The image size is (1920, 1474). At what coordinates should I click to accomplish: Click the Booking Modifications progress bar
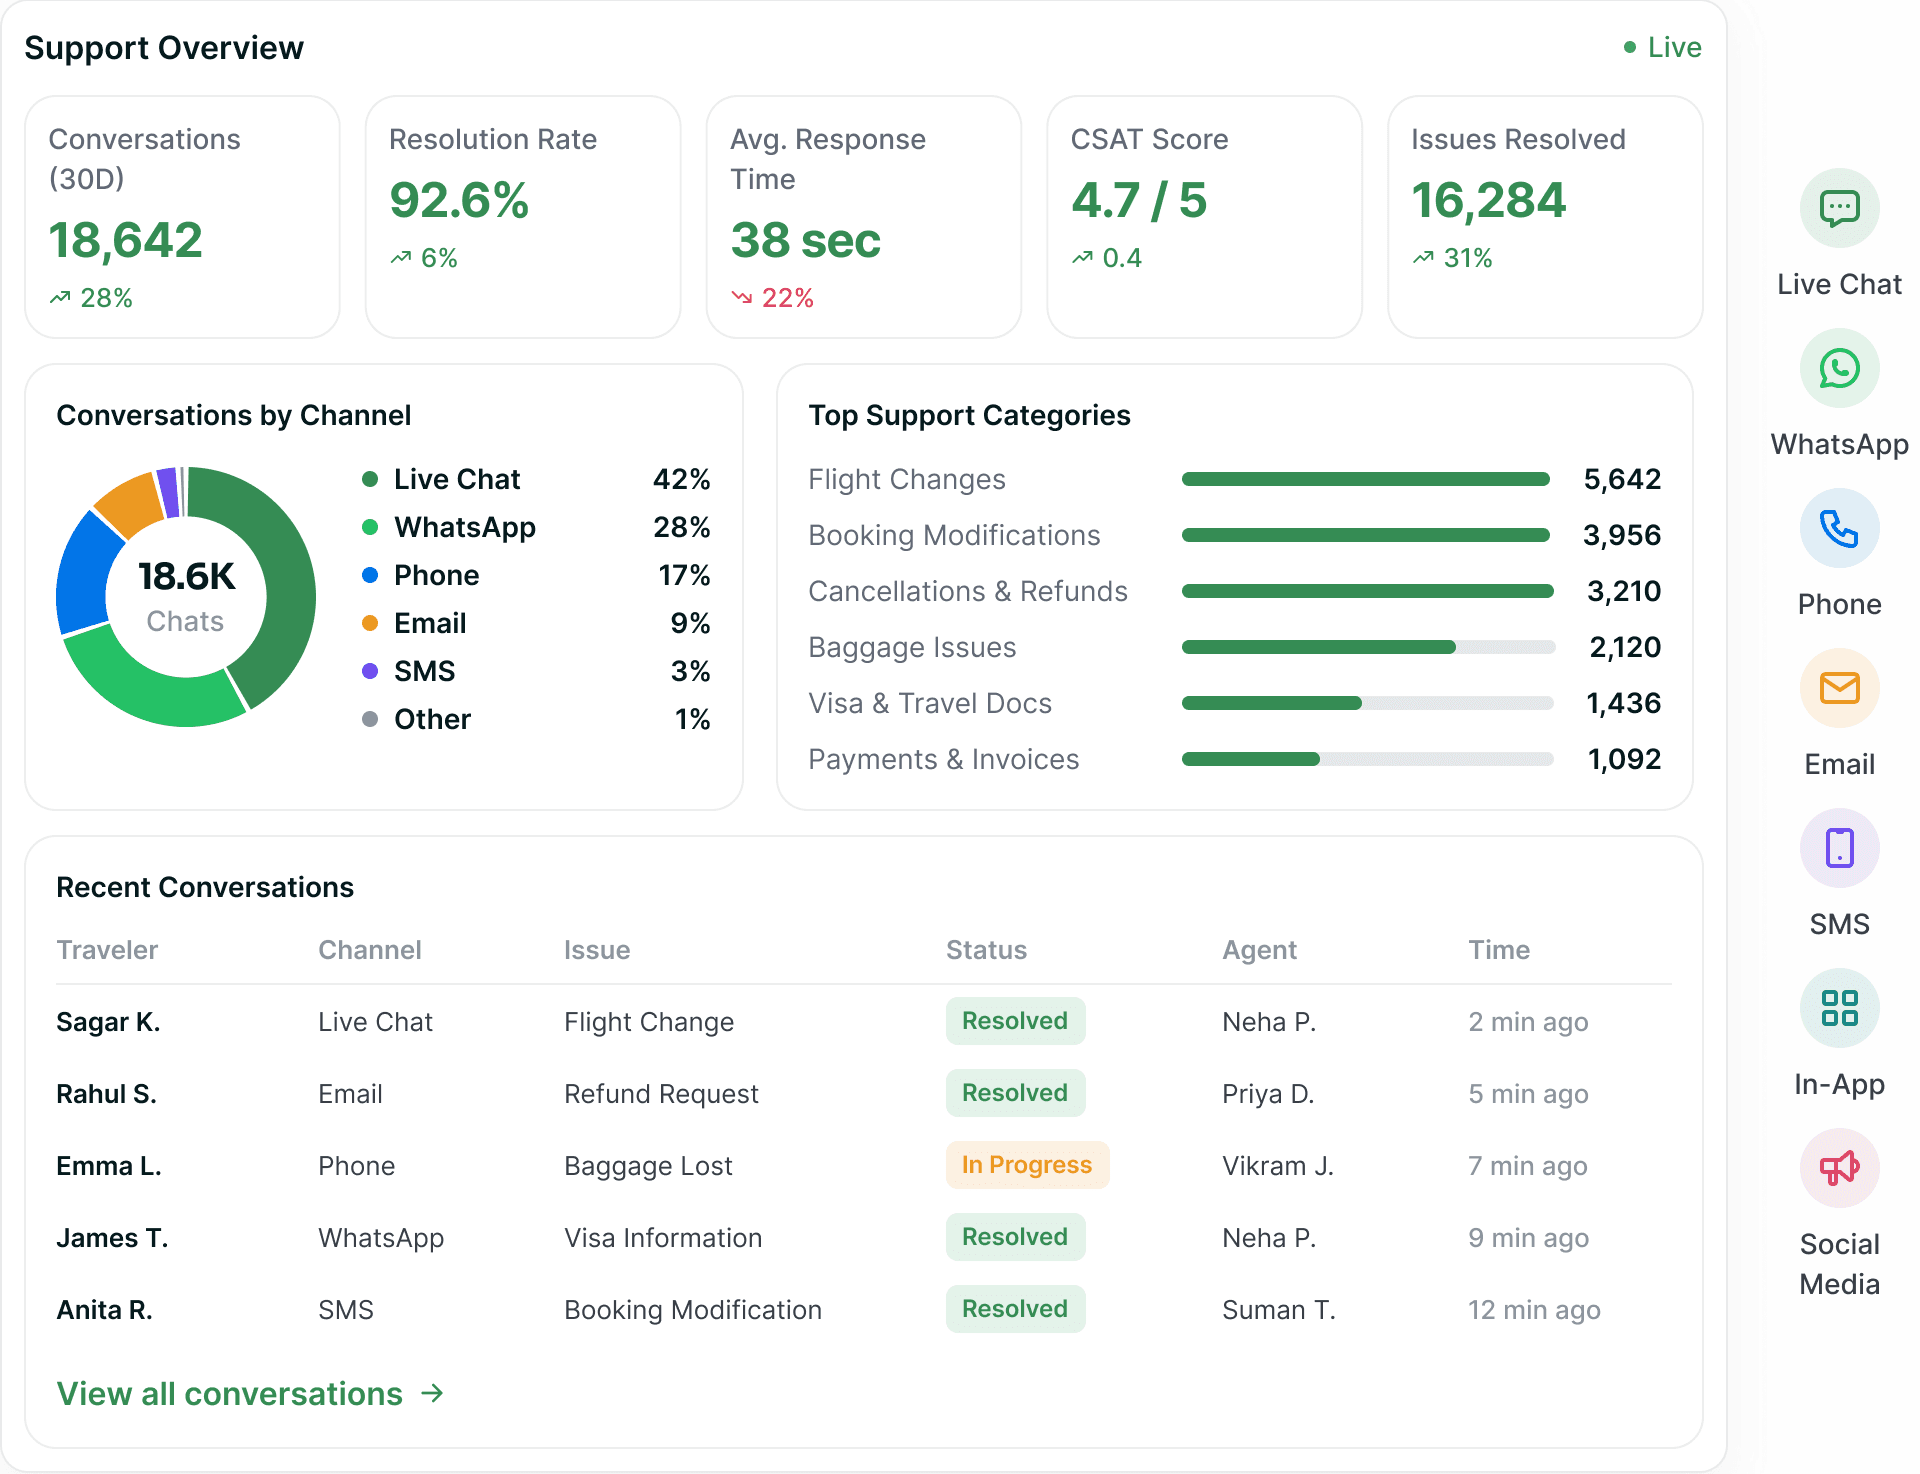tap(1367, 535)
